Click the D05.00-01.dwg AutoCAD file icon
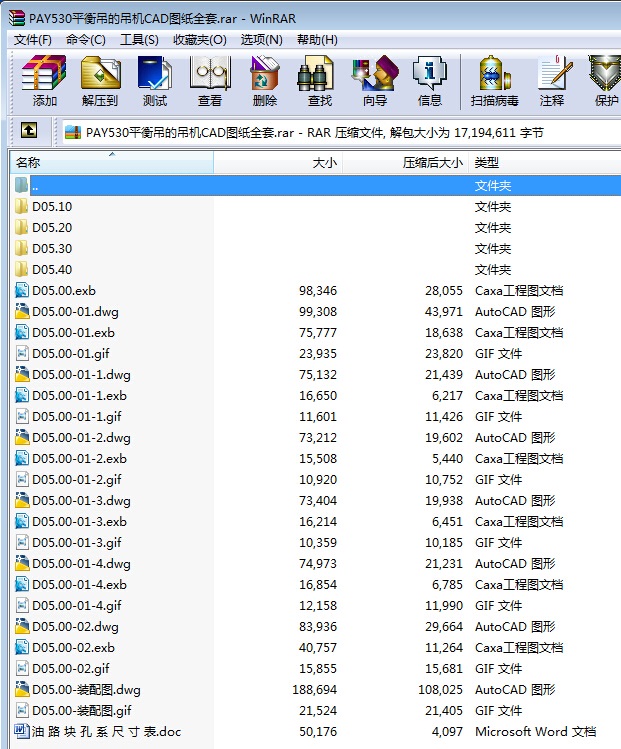The height and width of the screenshot is (749, 621). coord(22,311)
